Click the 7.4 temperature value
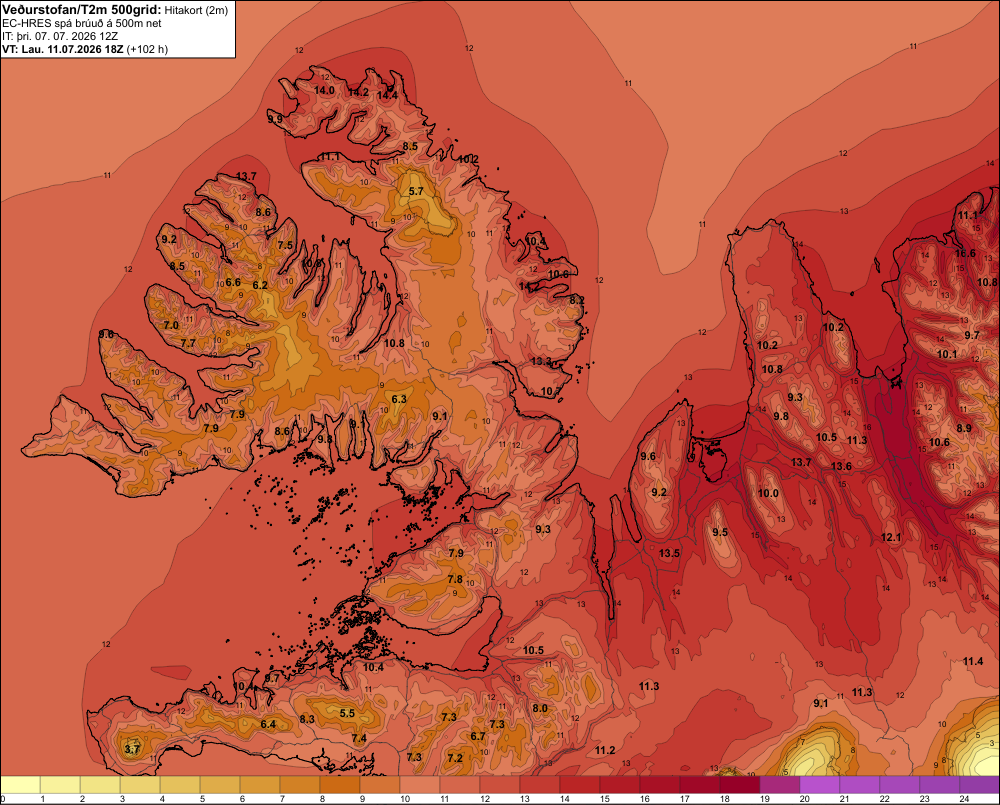 [359, 738]
